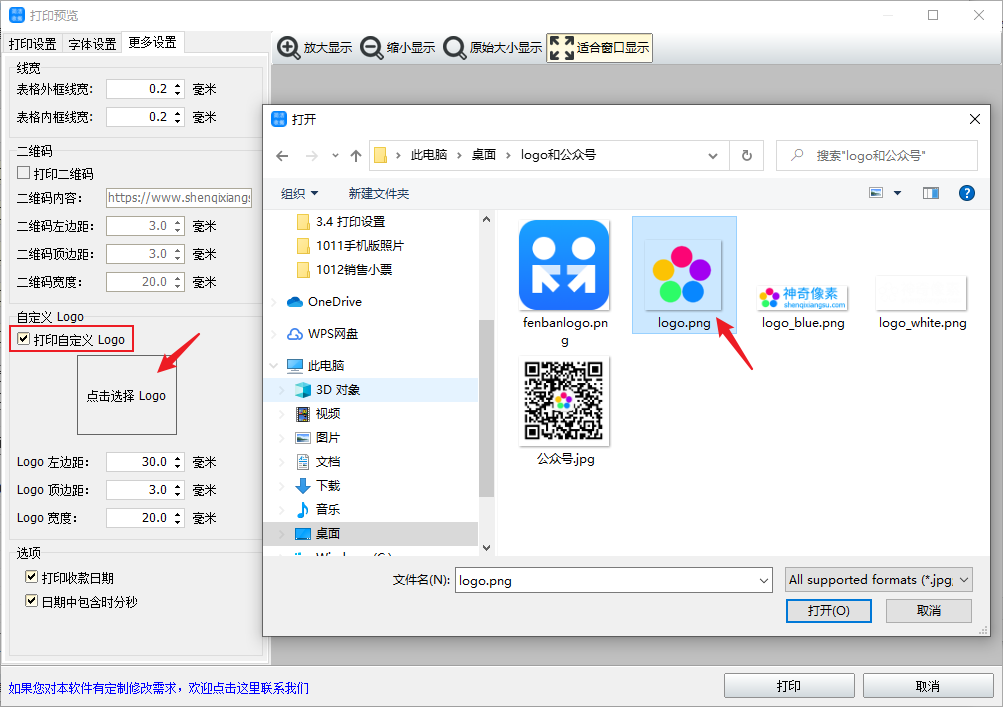Navigate up one folder level arrow
The width and height of the screenshot is (1003, 707).
click(x=356, y=156)
